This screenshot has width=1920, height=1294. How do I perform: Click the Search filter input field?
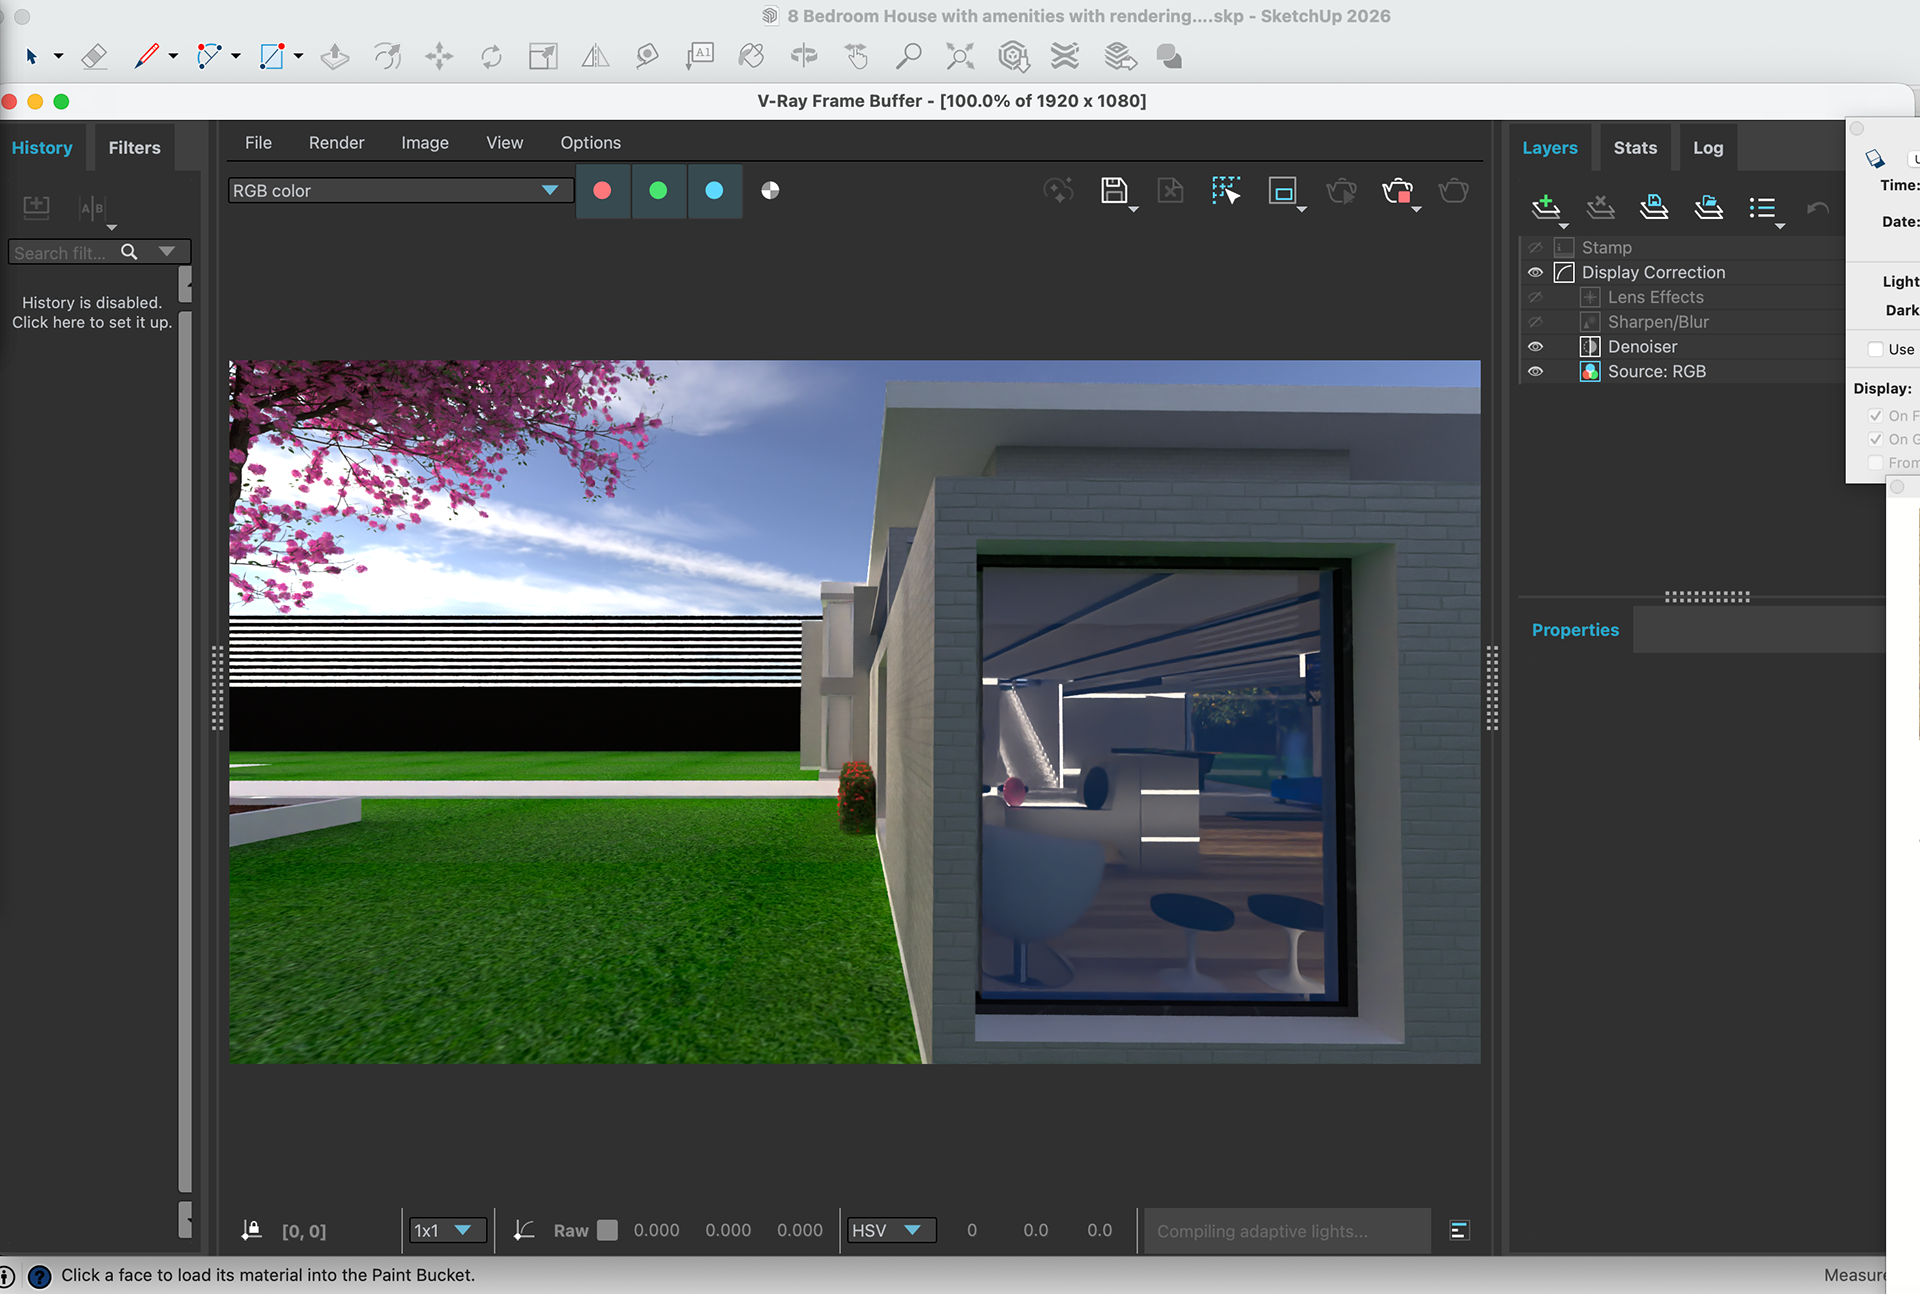[62, 253]
